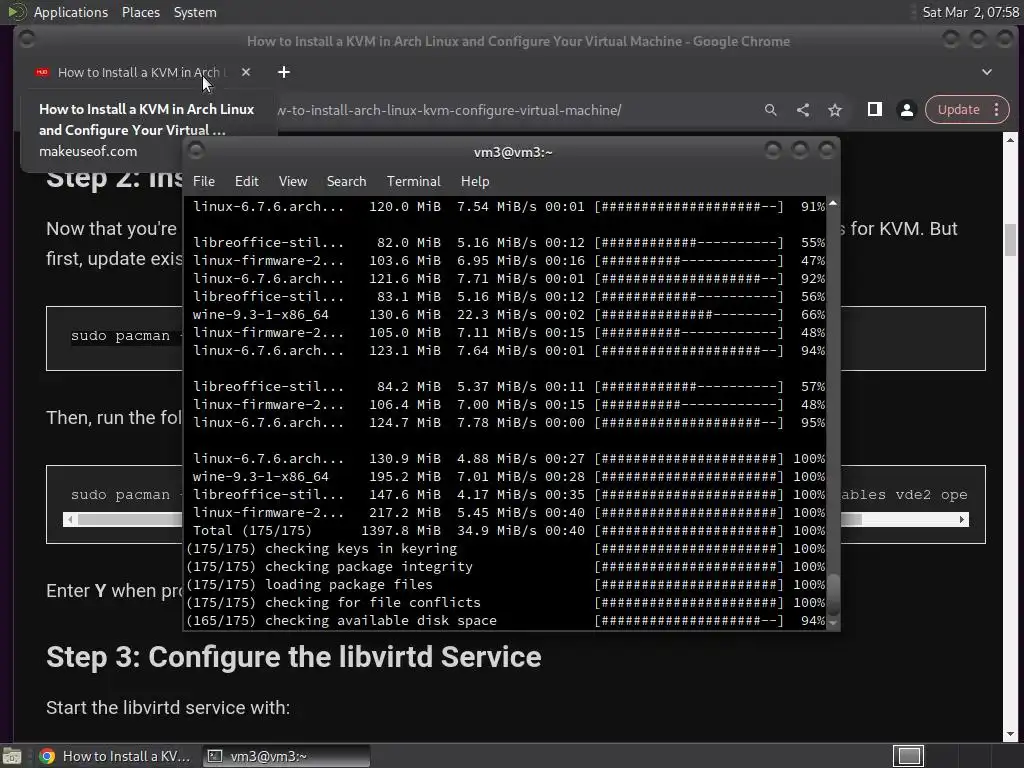Click Chrome page scroll down arrow
This screenshot has width=1024, height=768.
click(1010, 735)
